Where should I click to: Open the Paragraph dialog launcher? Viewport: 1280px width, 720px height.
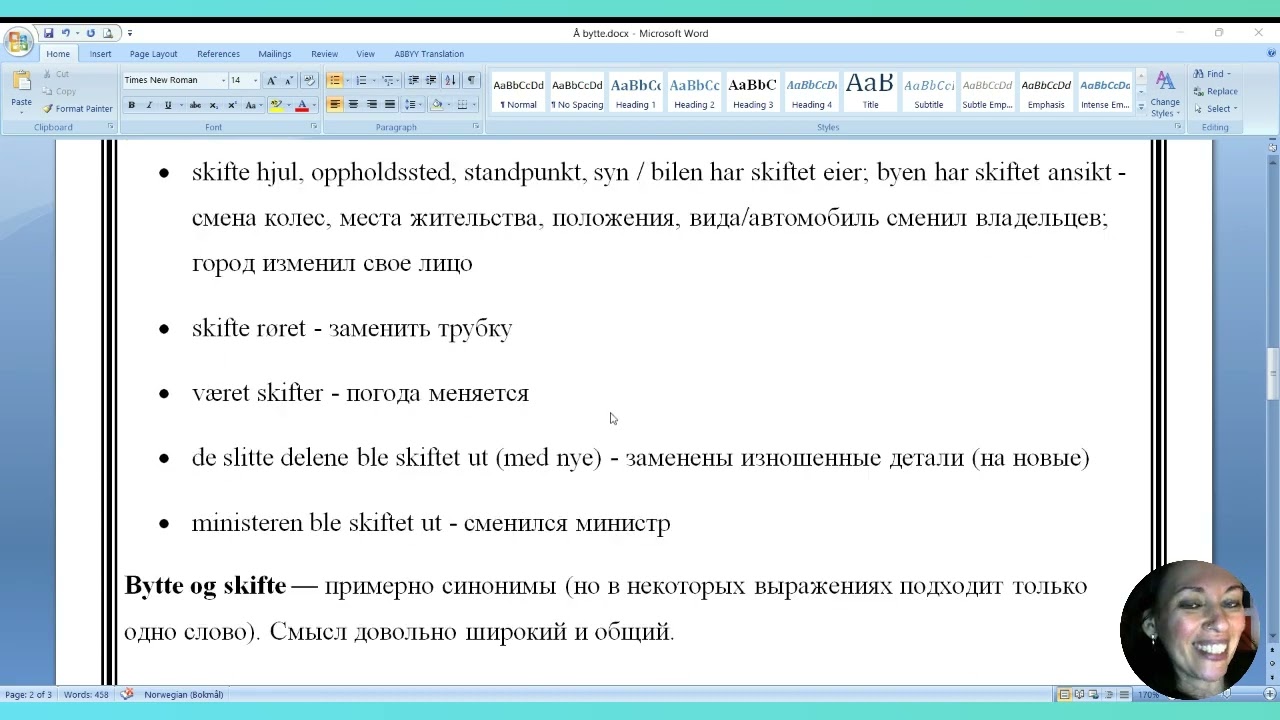475,127
